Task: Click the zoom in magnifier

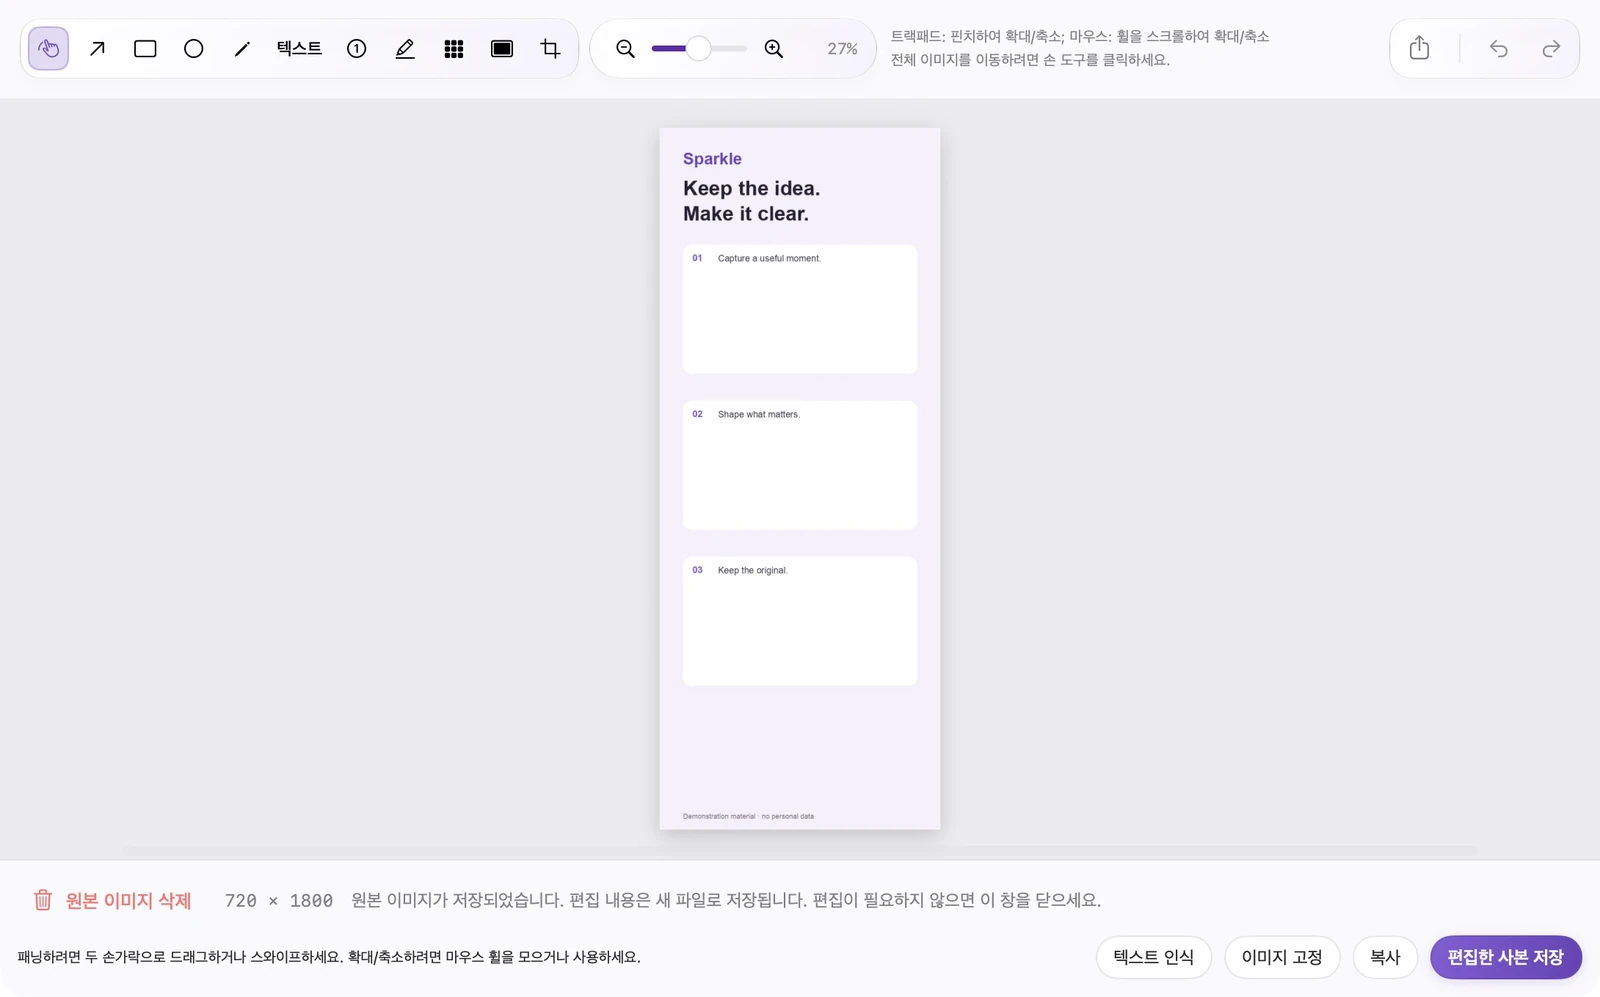Action: pyautogui.click(x=774, y=49)
